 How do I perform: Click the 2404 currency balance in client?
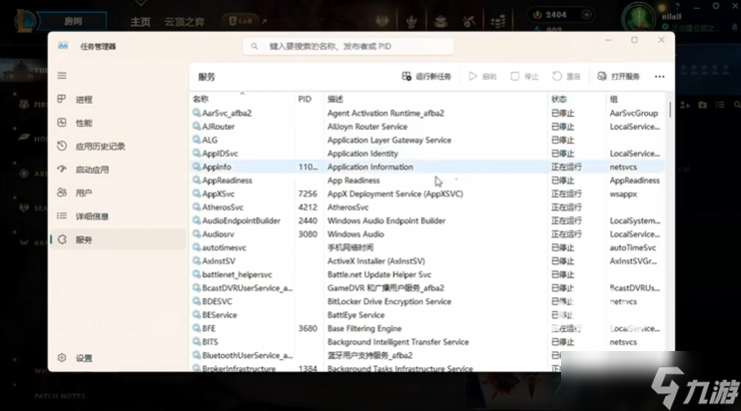(x=556, y=15)
